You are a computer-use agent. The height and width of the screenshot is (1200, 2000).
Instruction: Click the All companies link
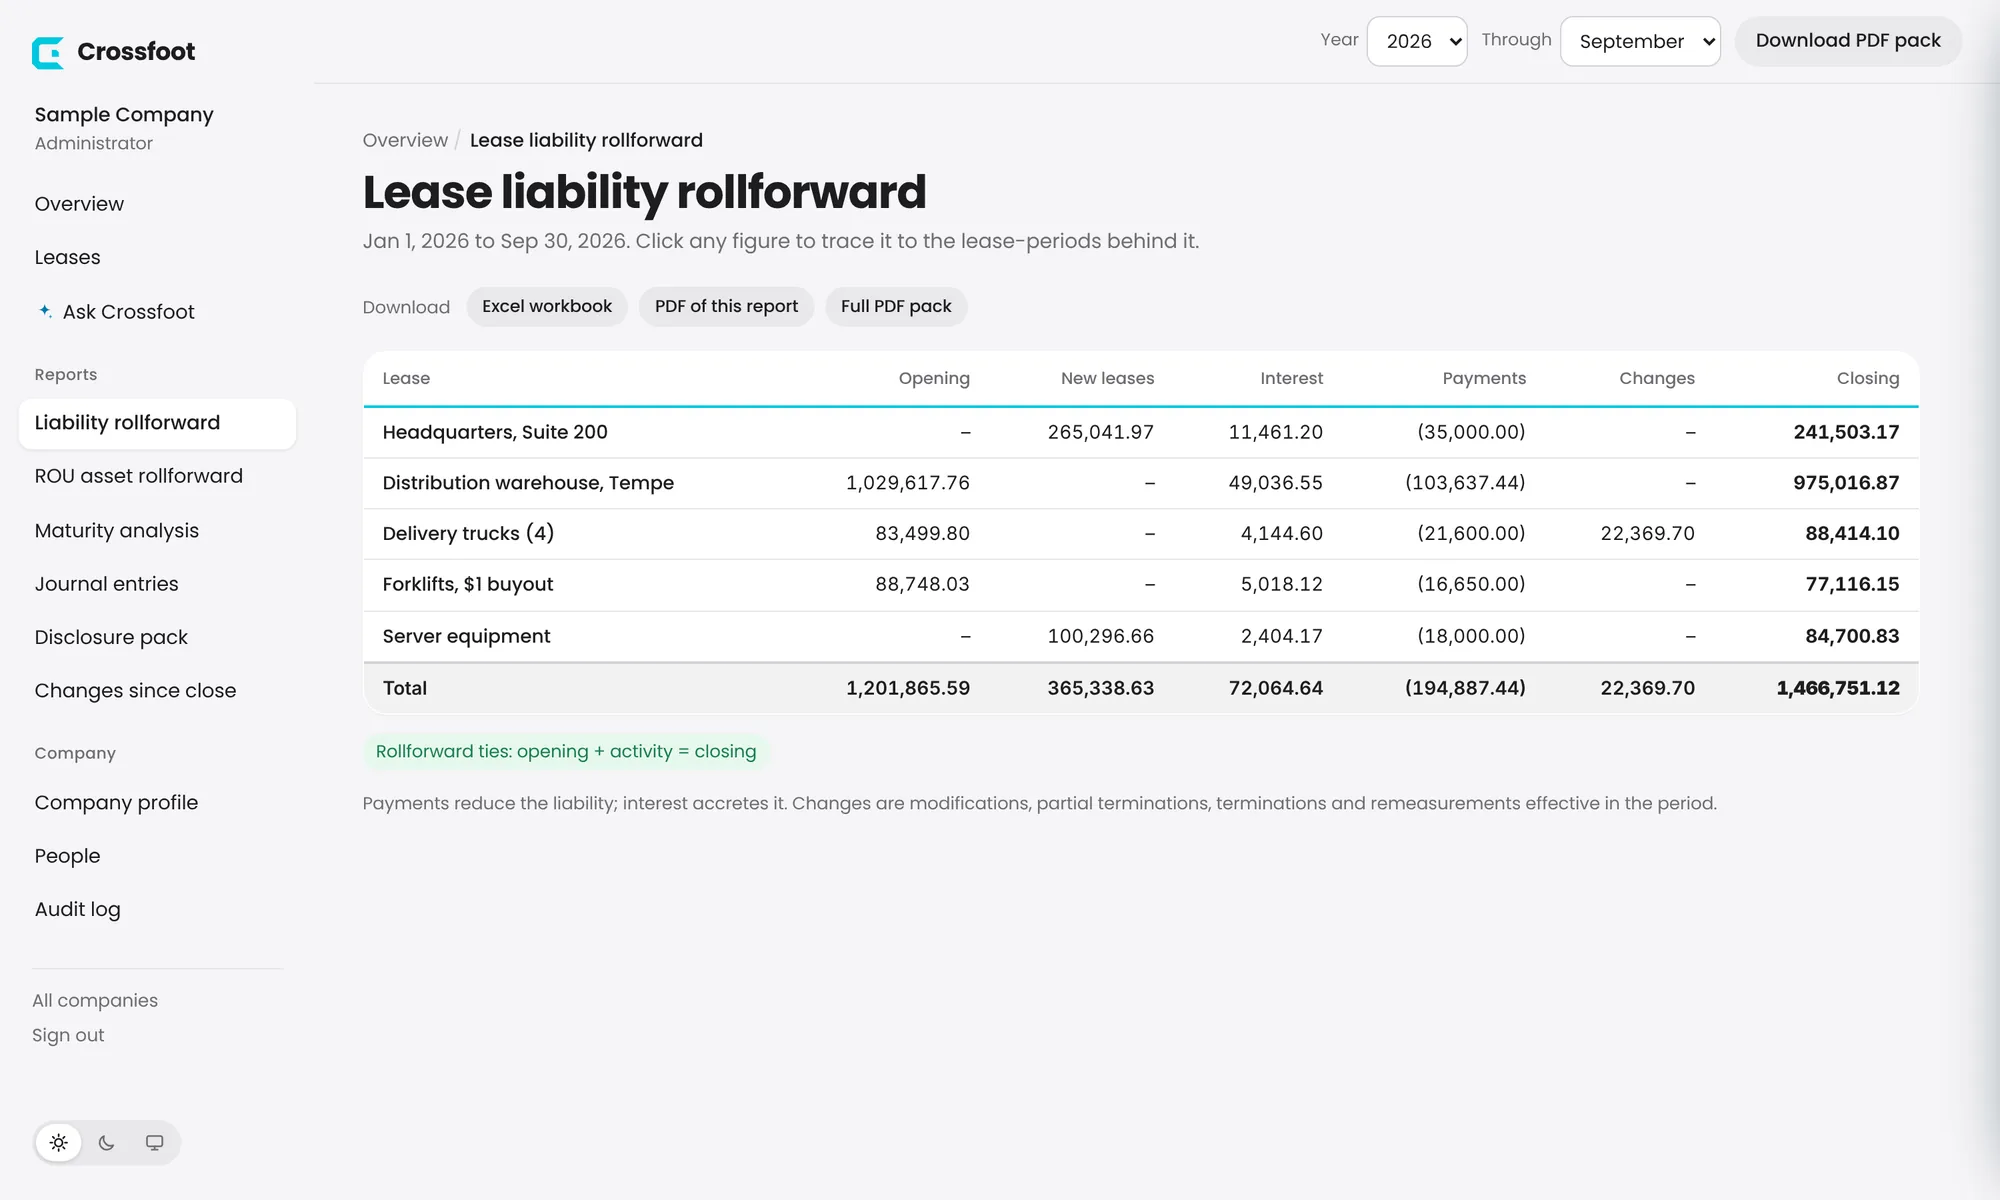click(x=95, y=1000)
